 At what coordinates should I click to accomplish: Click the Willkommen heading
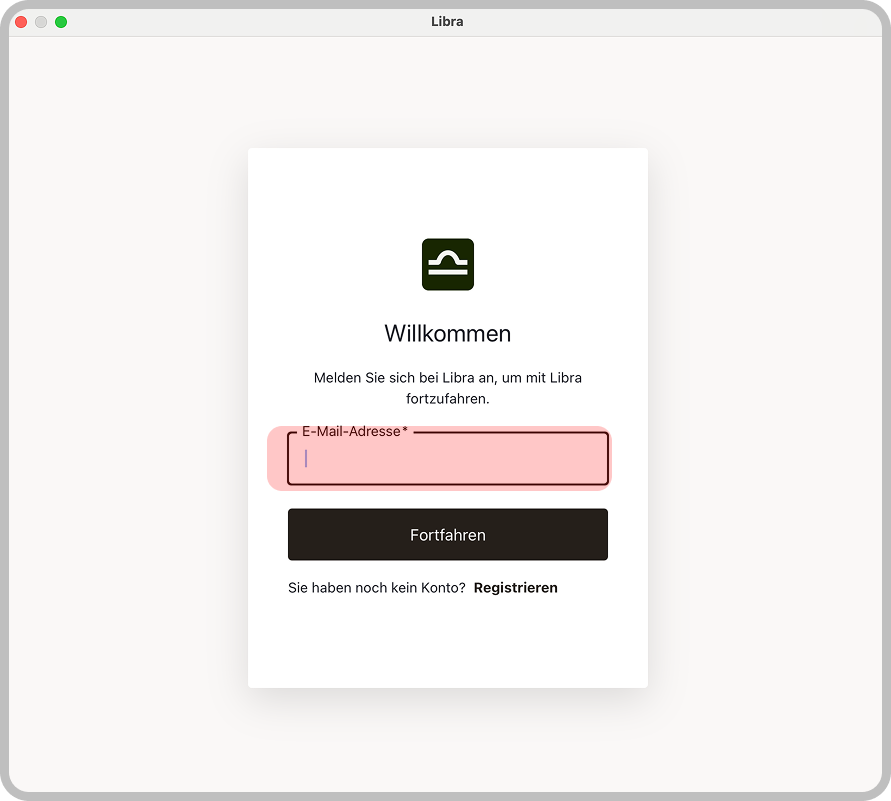[447, 333]
